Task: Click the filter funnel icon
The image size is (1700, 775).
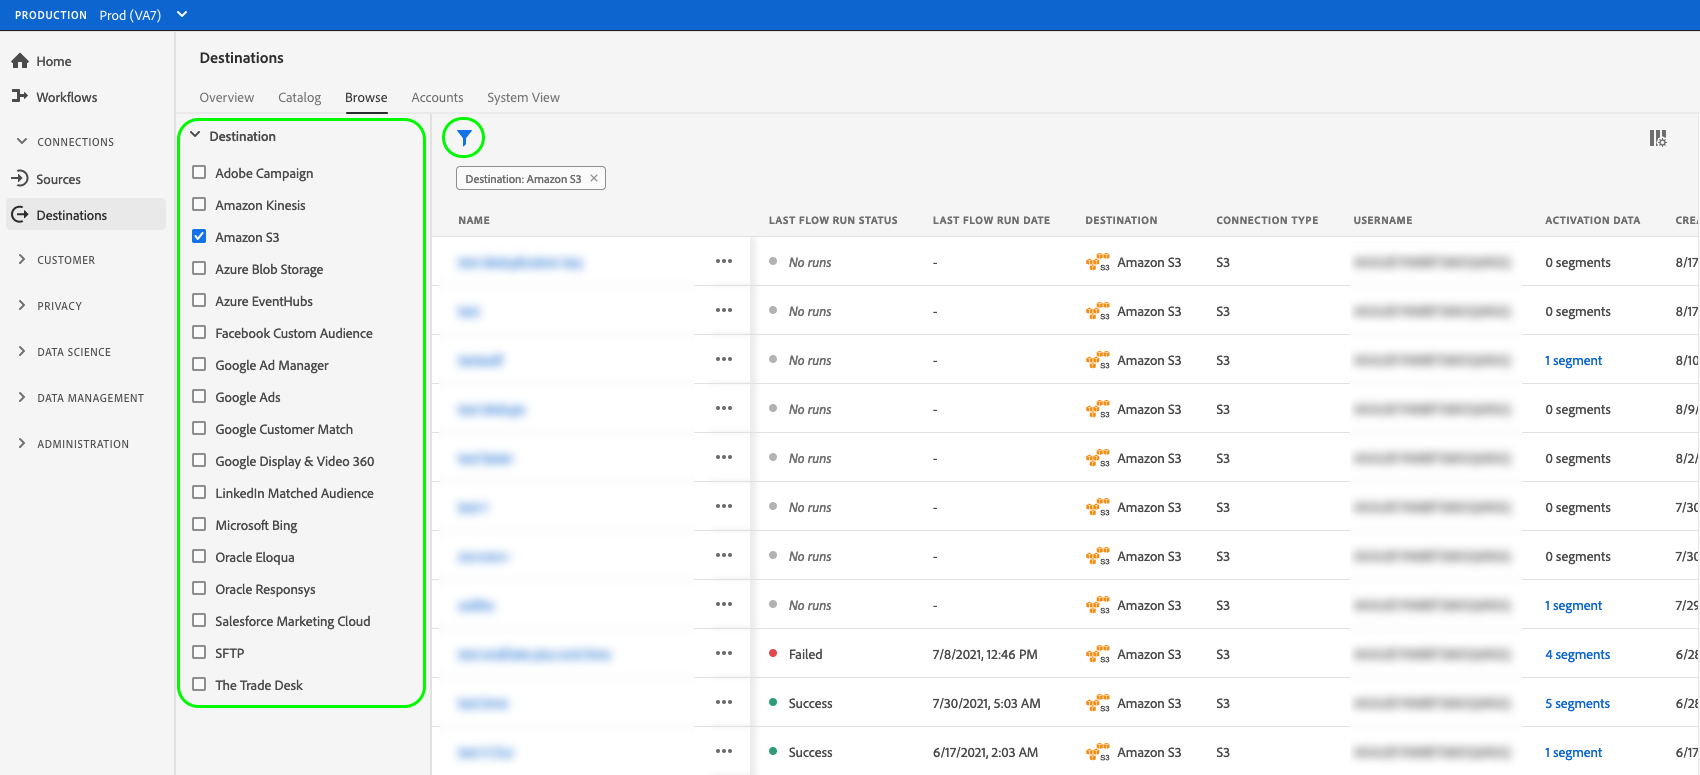Action: (464, 138)
